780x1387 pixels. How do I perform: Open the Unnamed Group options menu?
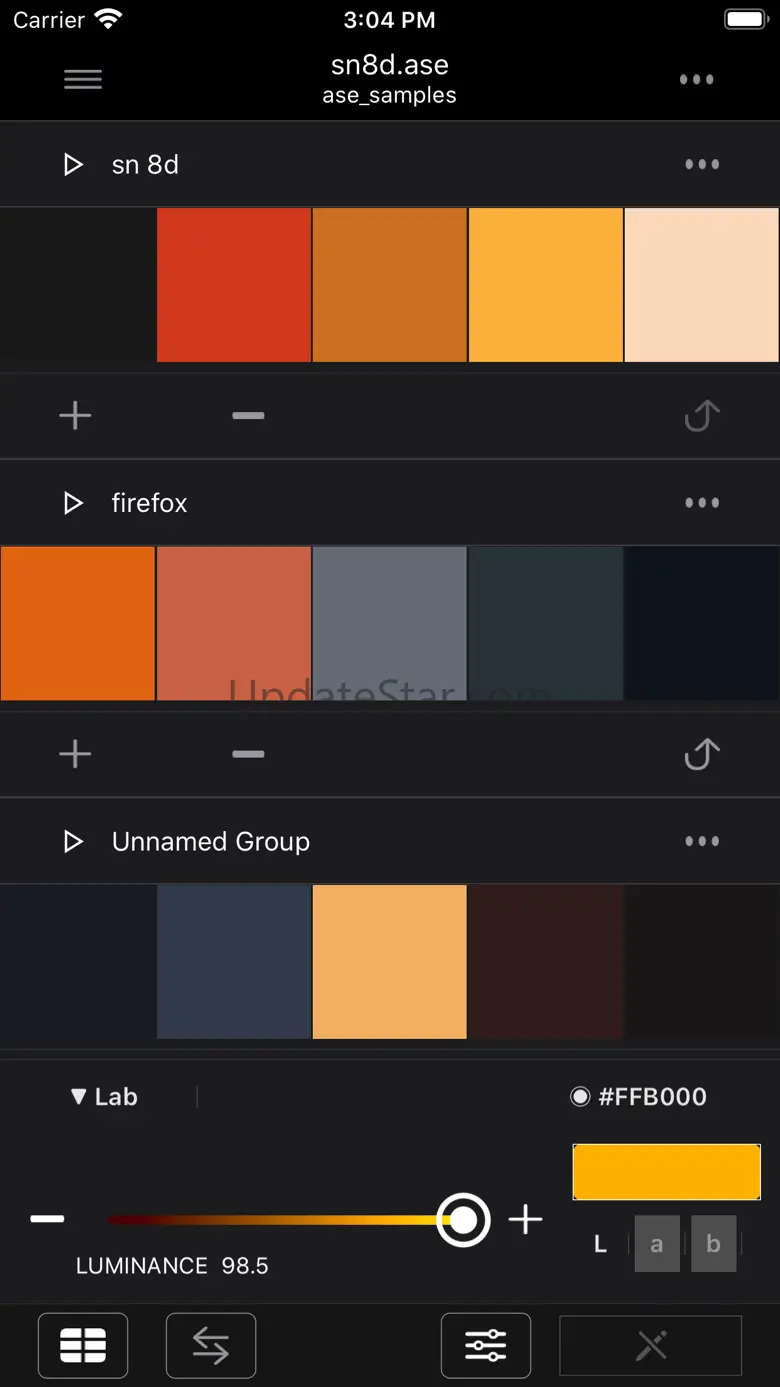tap(701, 842)
